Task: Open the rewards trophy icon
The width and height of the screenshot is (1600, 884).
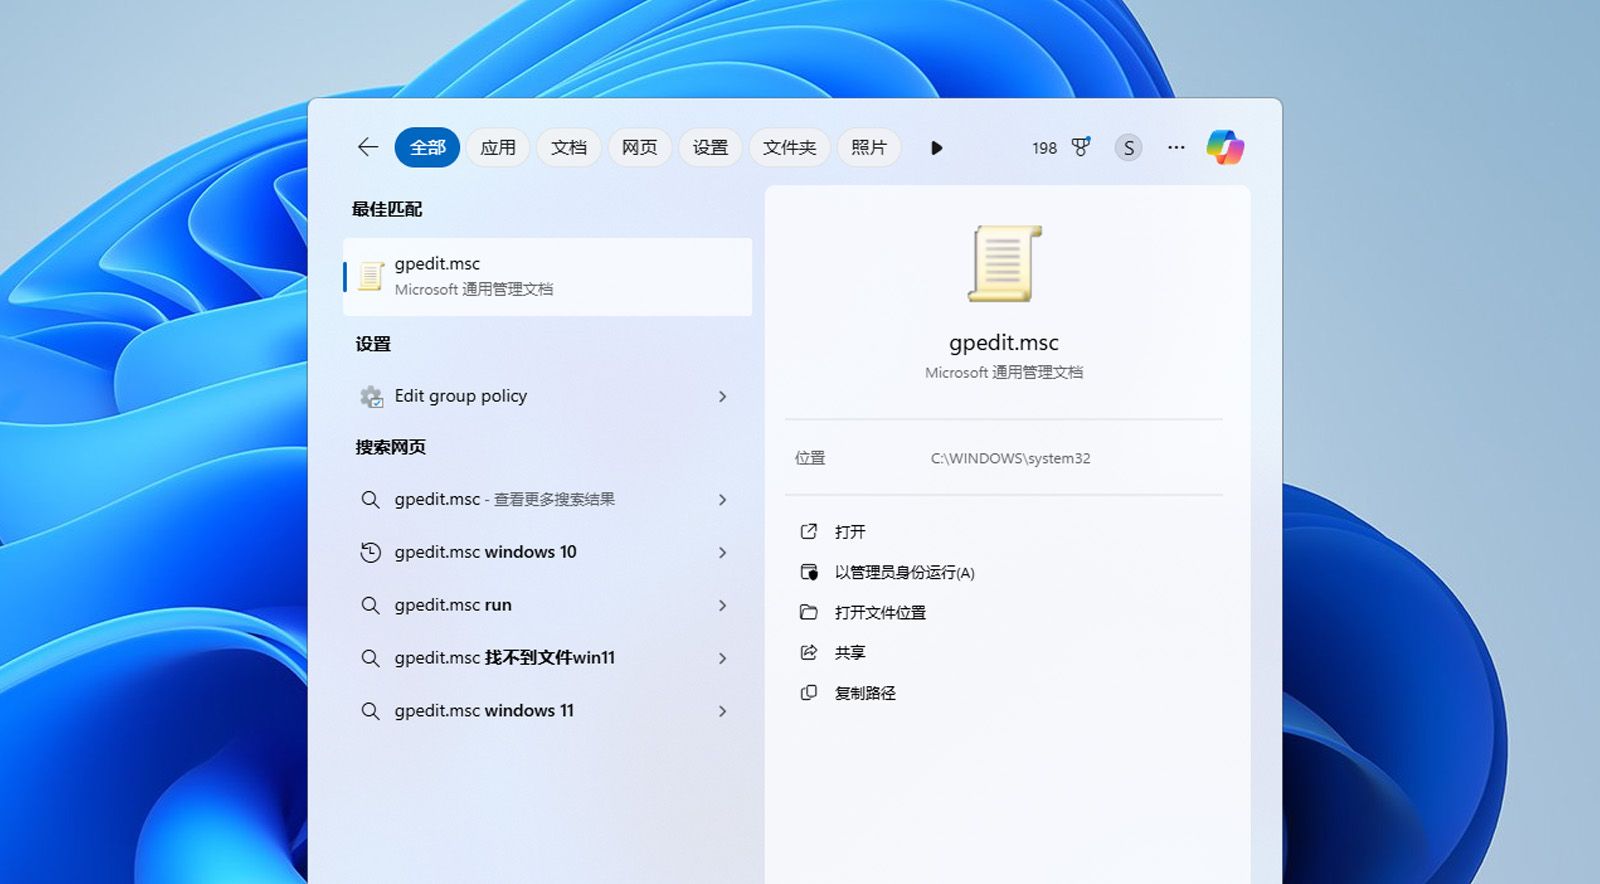Action: [1081, 147]
